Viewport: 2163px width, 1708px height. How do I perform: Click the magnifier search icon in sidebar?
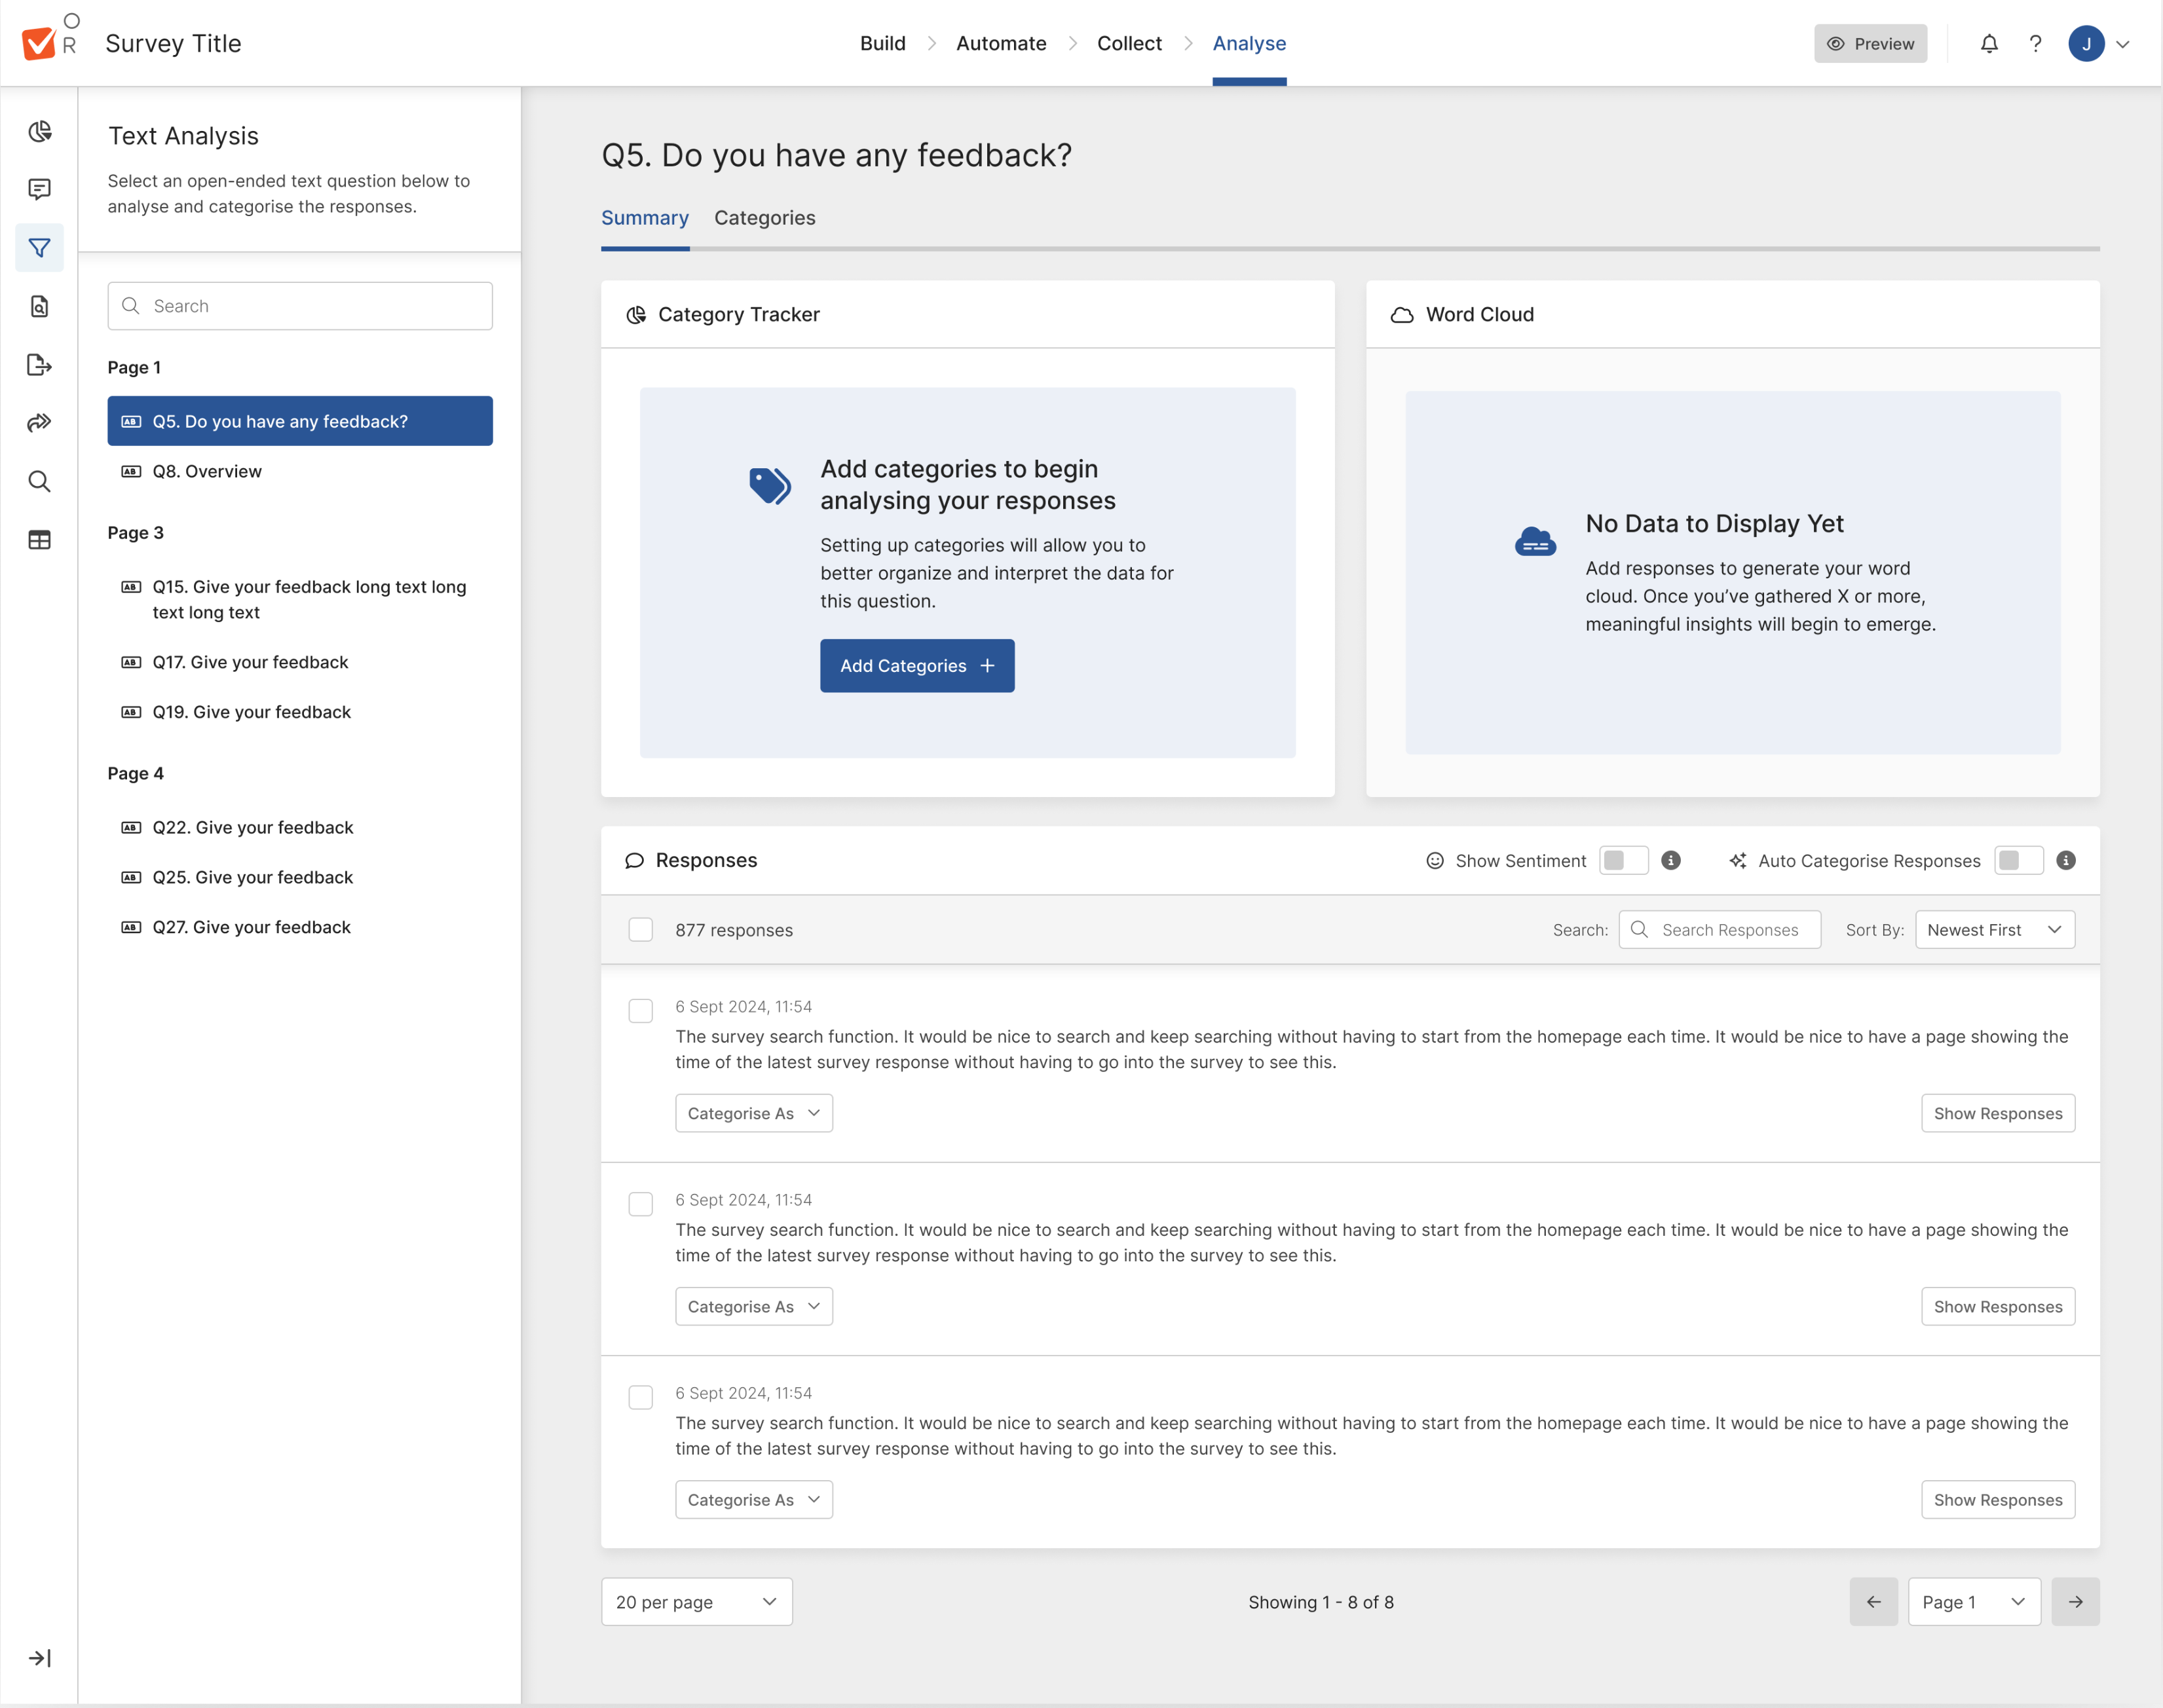point(39,481)
